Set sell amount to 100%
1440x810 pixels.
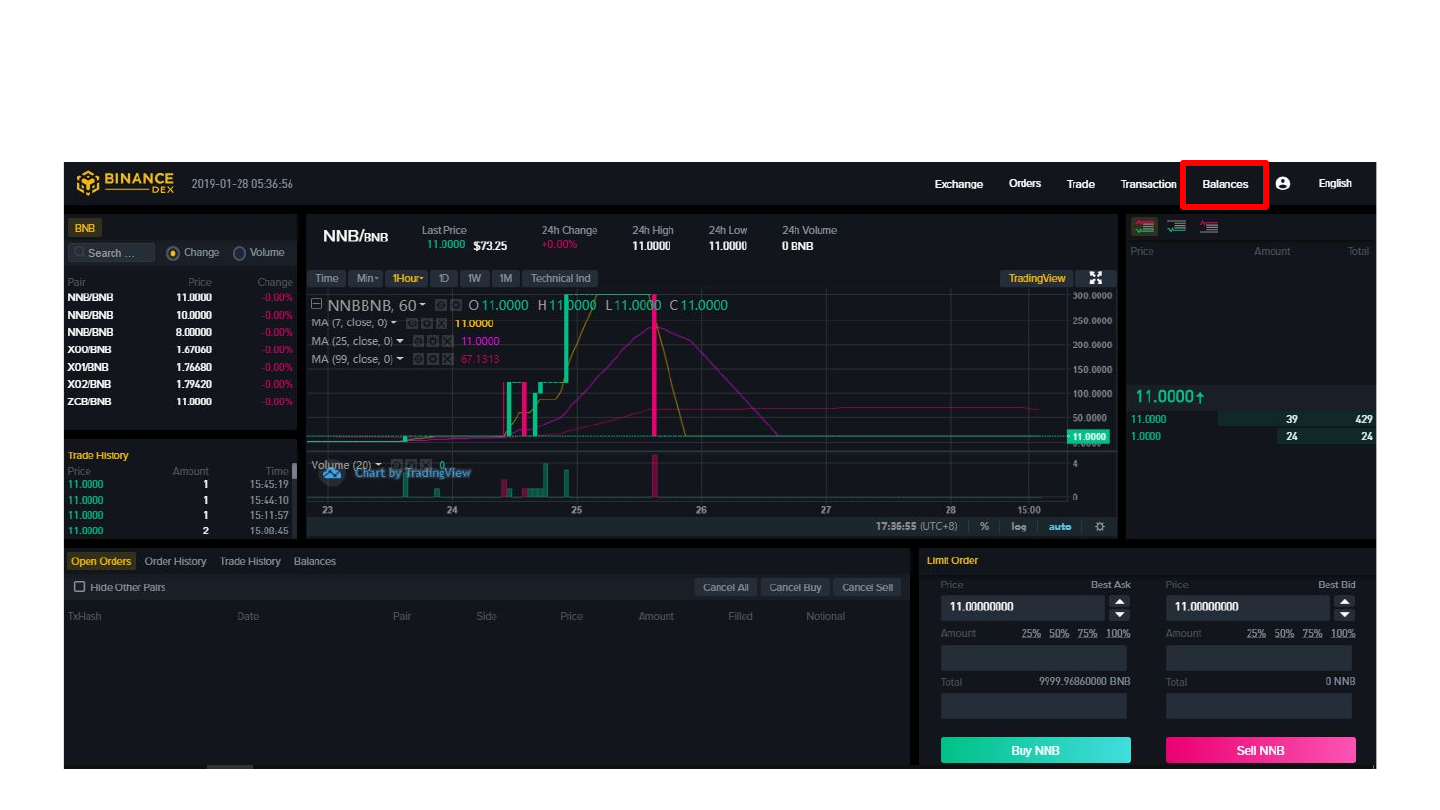[x=1343, y=633]
